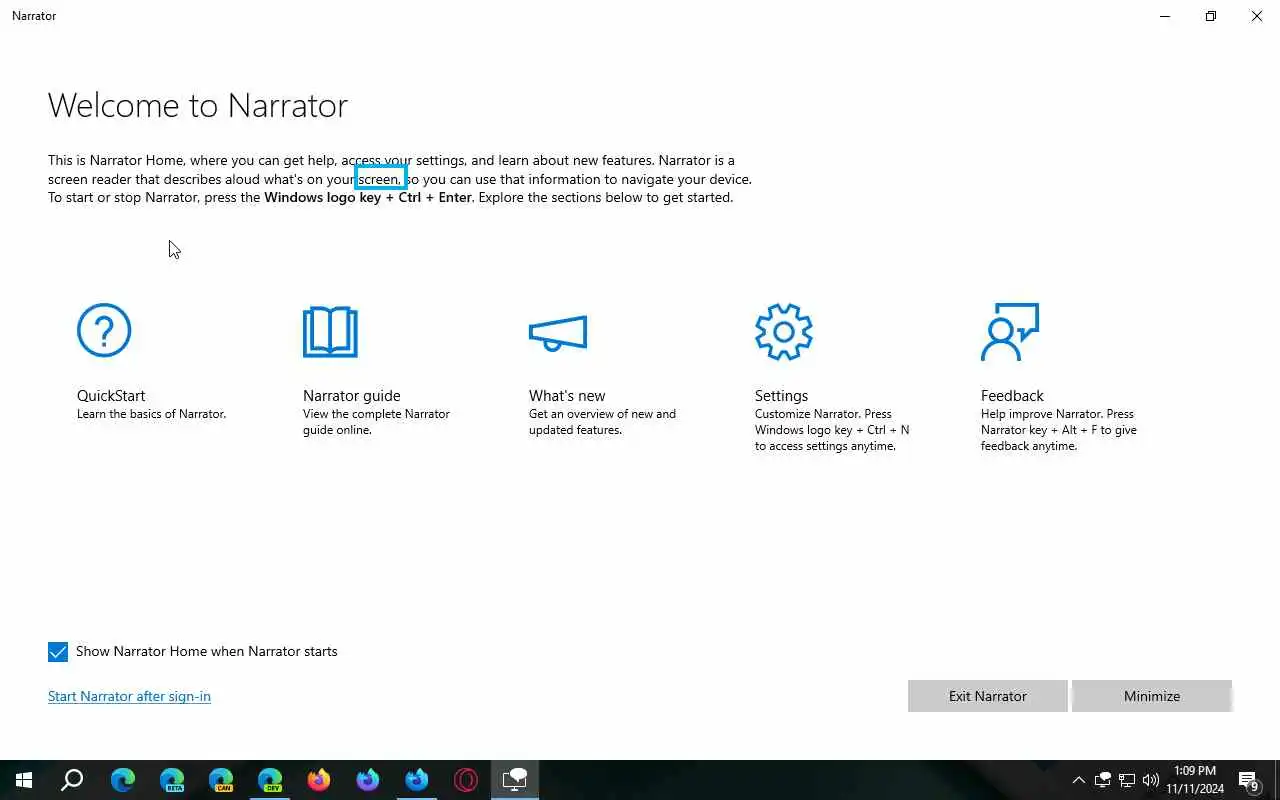Launch Edge Canary from the taskbar
This screenshot has height=800, width=1280.
221,780
